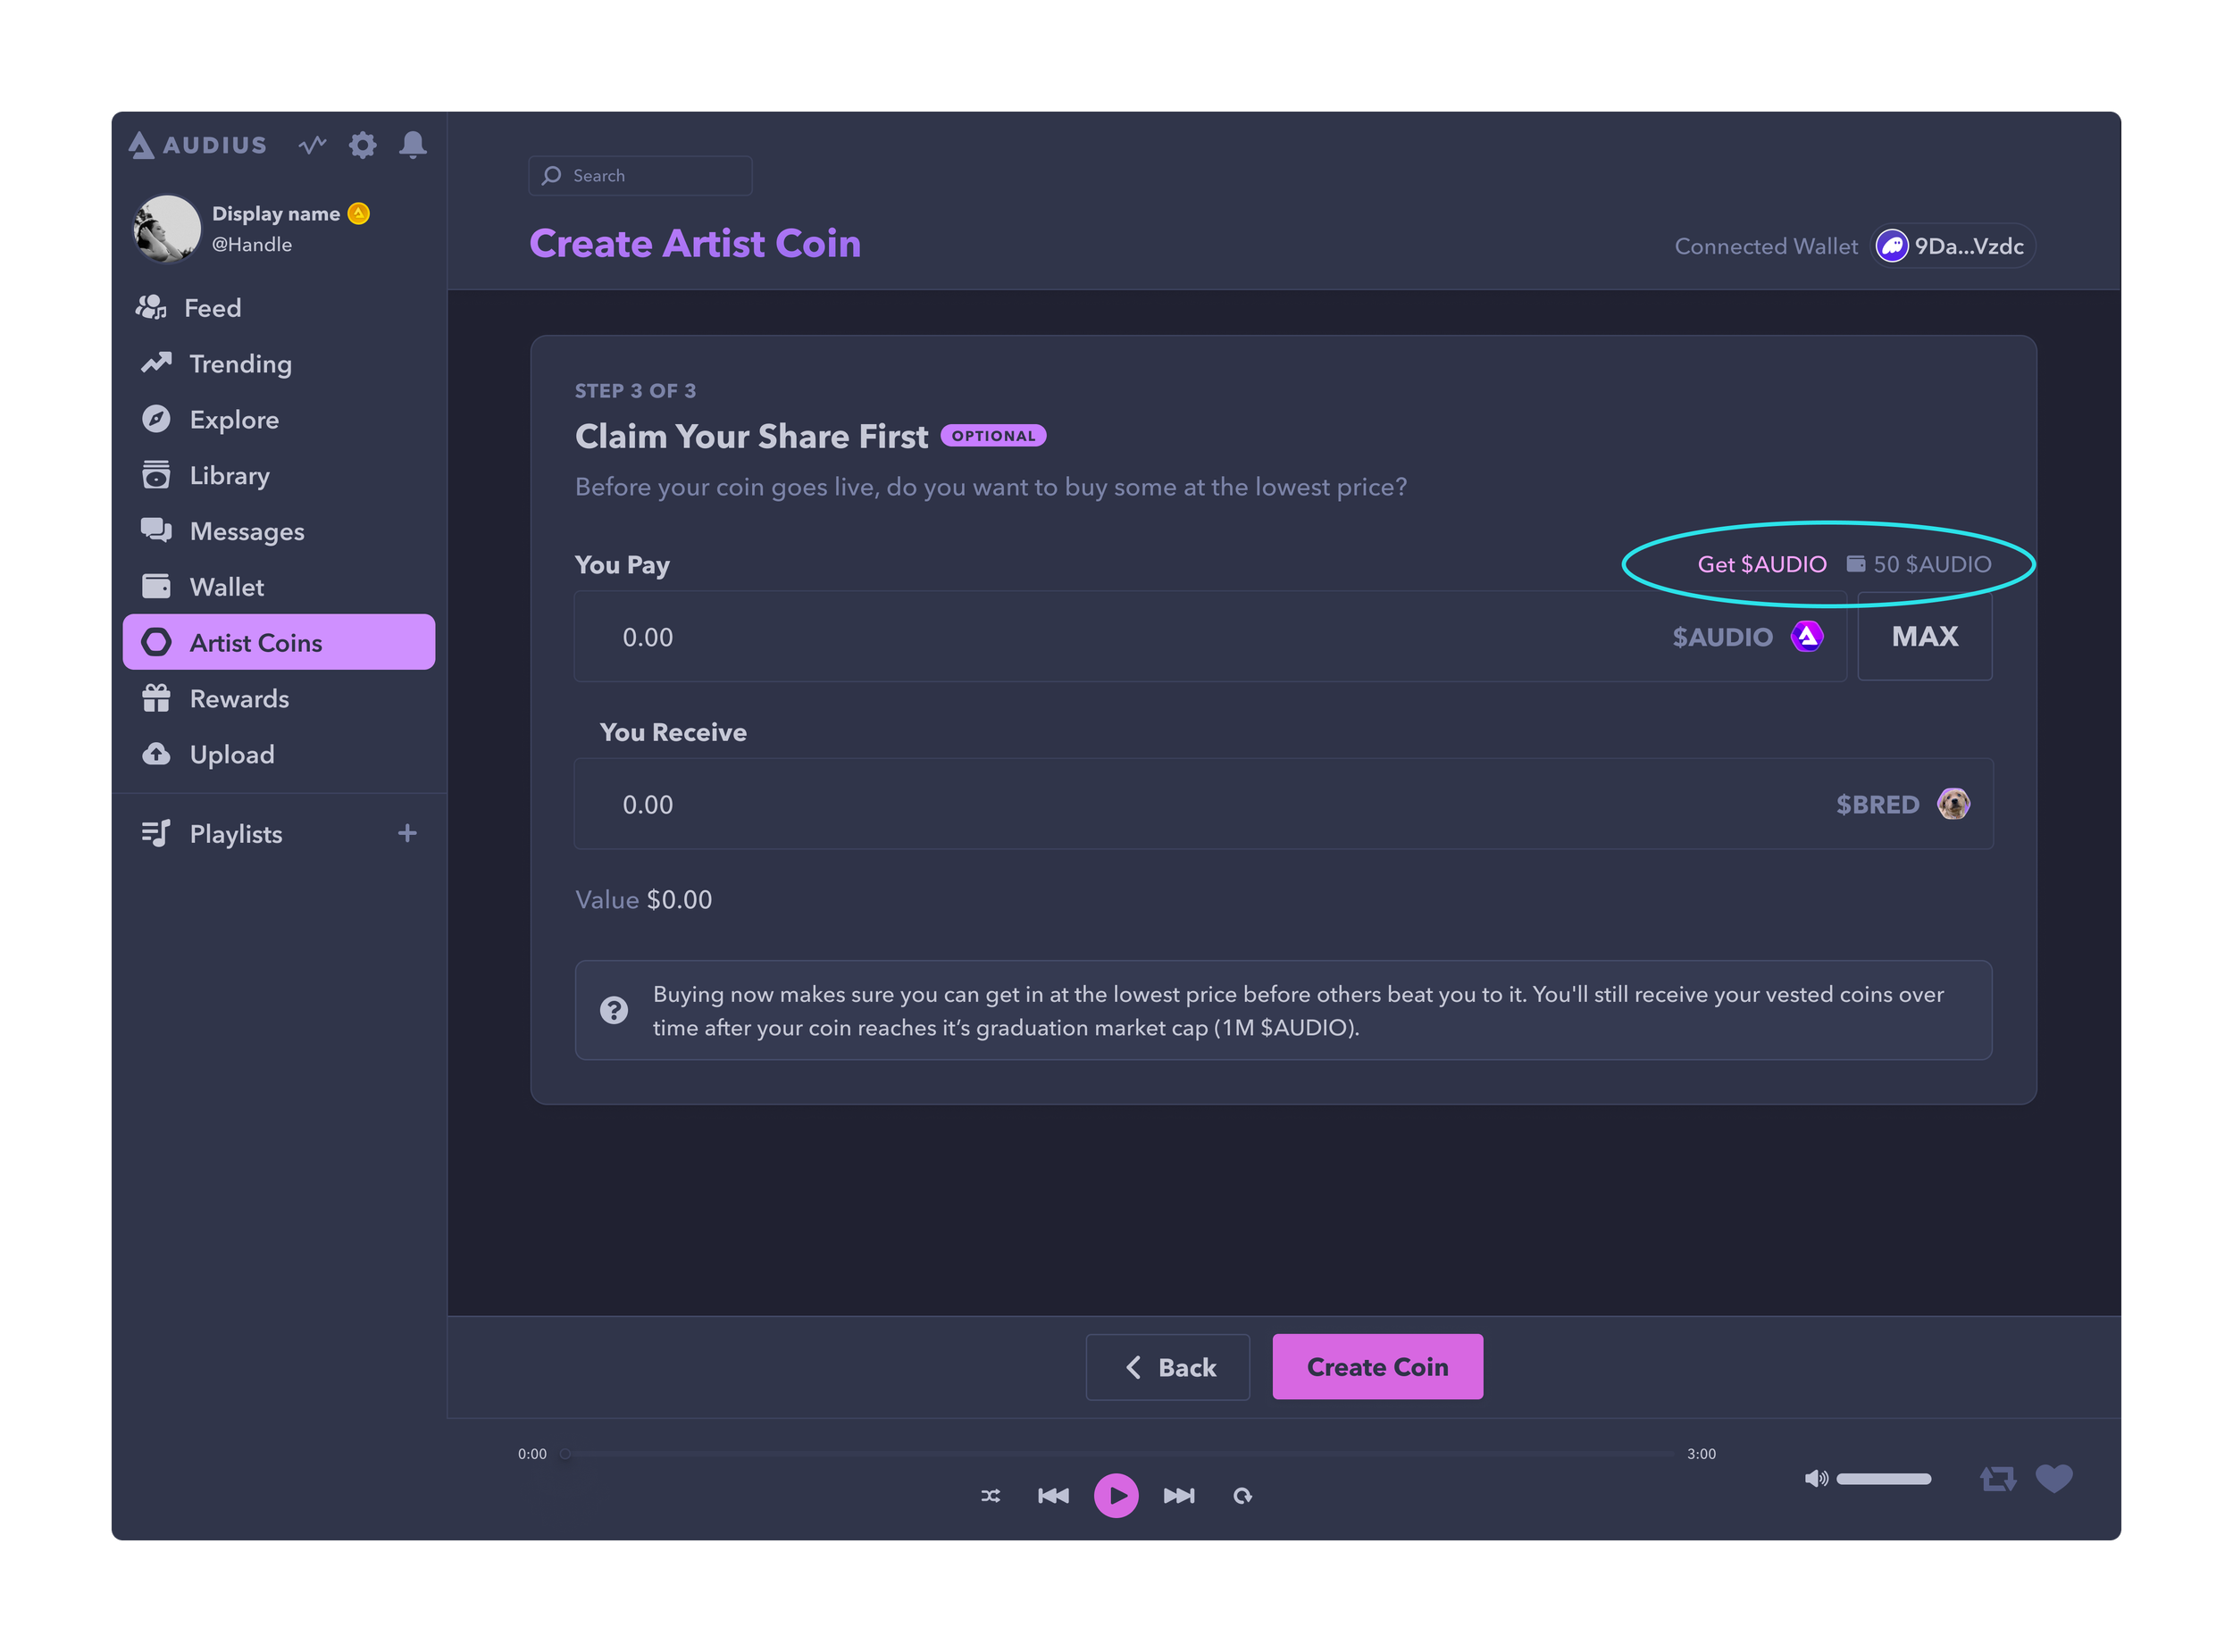Screen dimensions: 2233x1652
Task: Go to previous track
Action: [1053, 1496]
